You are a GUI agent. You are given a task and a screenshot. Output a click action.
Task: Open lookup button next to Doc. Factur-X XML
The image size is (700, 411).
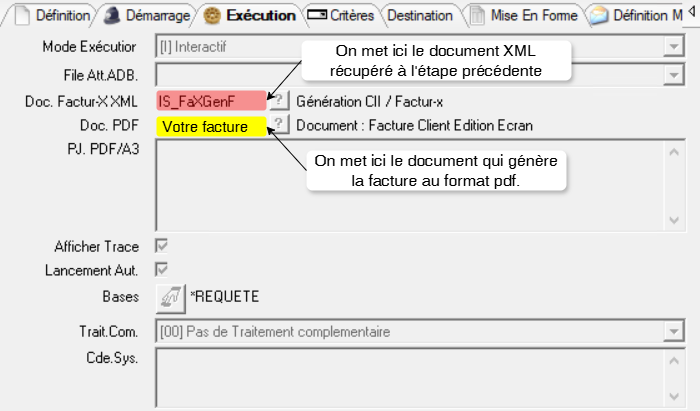tap(279, 100)
